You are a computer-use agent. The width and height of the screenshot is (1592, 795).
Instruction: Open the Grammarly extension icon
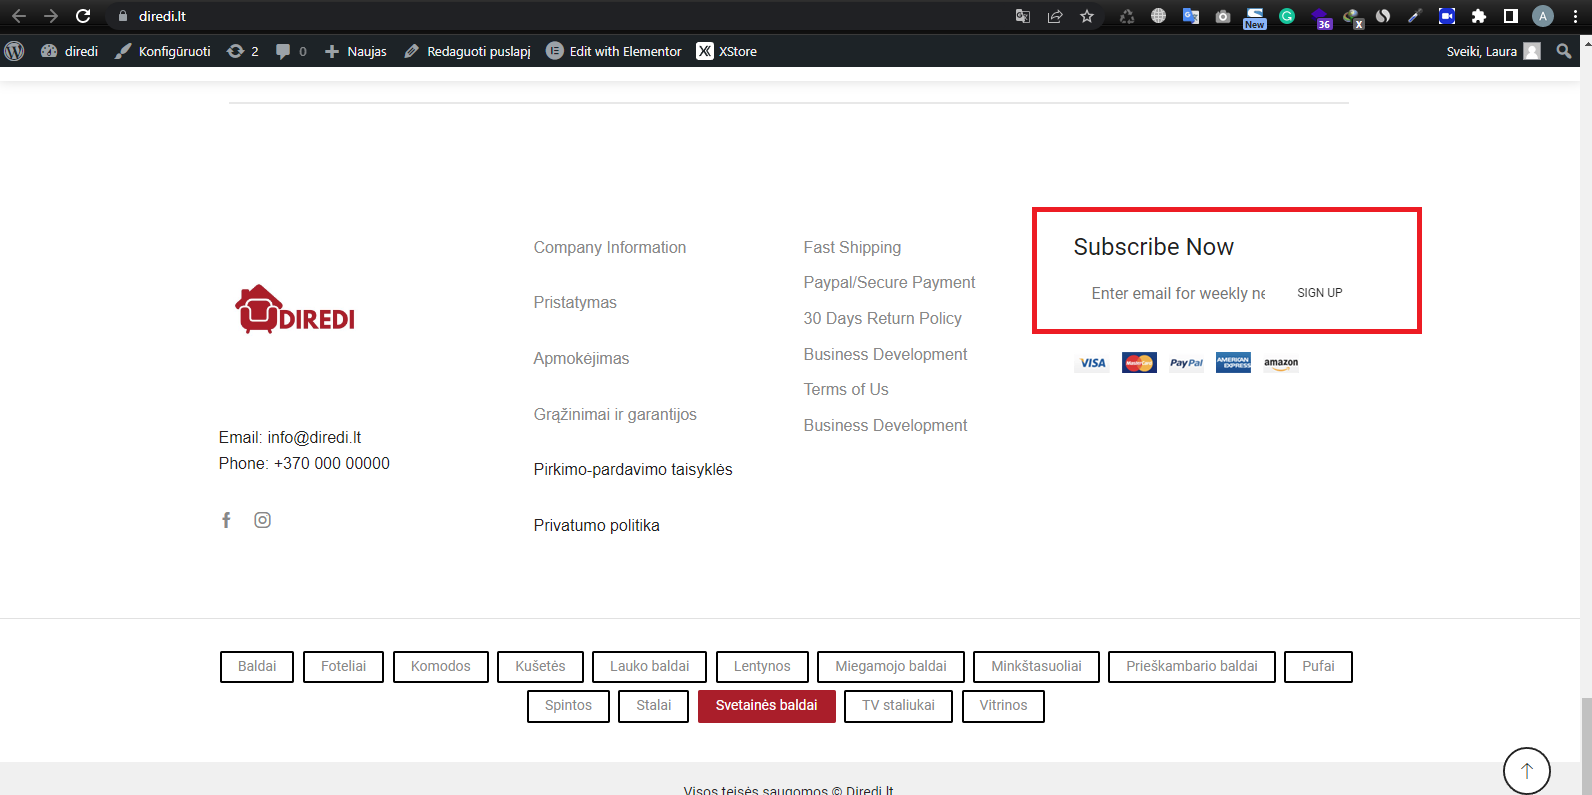tap(1287, 16)
